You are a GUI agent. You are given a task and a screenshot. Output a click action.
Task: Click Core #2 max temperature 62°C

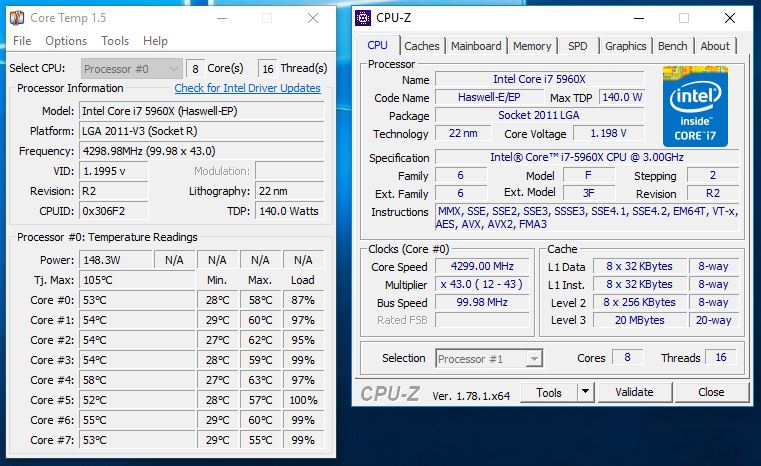click(x=261, y=340)
